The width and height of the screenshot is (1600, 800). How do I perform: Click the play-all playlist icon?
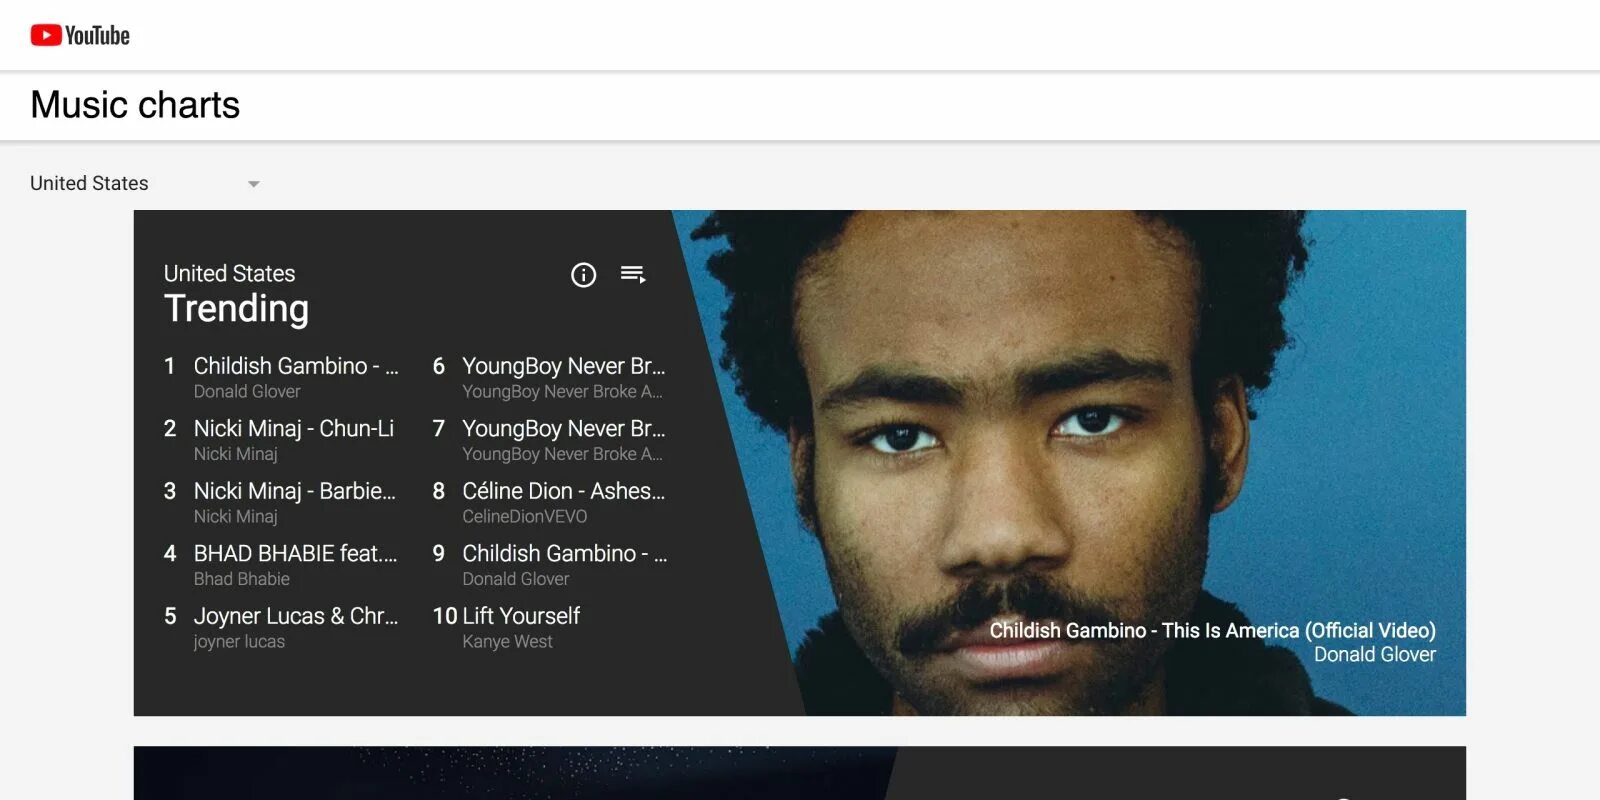[633, 274]
